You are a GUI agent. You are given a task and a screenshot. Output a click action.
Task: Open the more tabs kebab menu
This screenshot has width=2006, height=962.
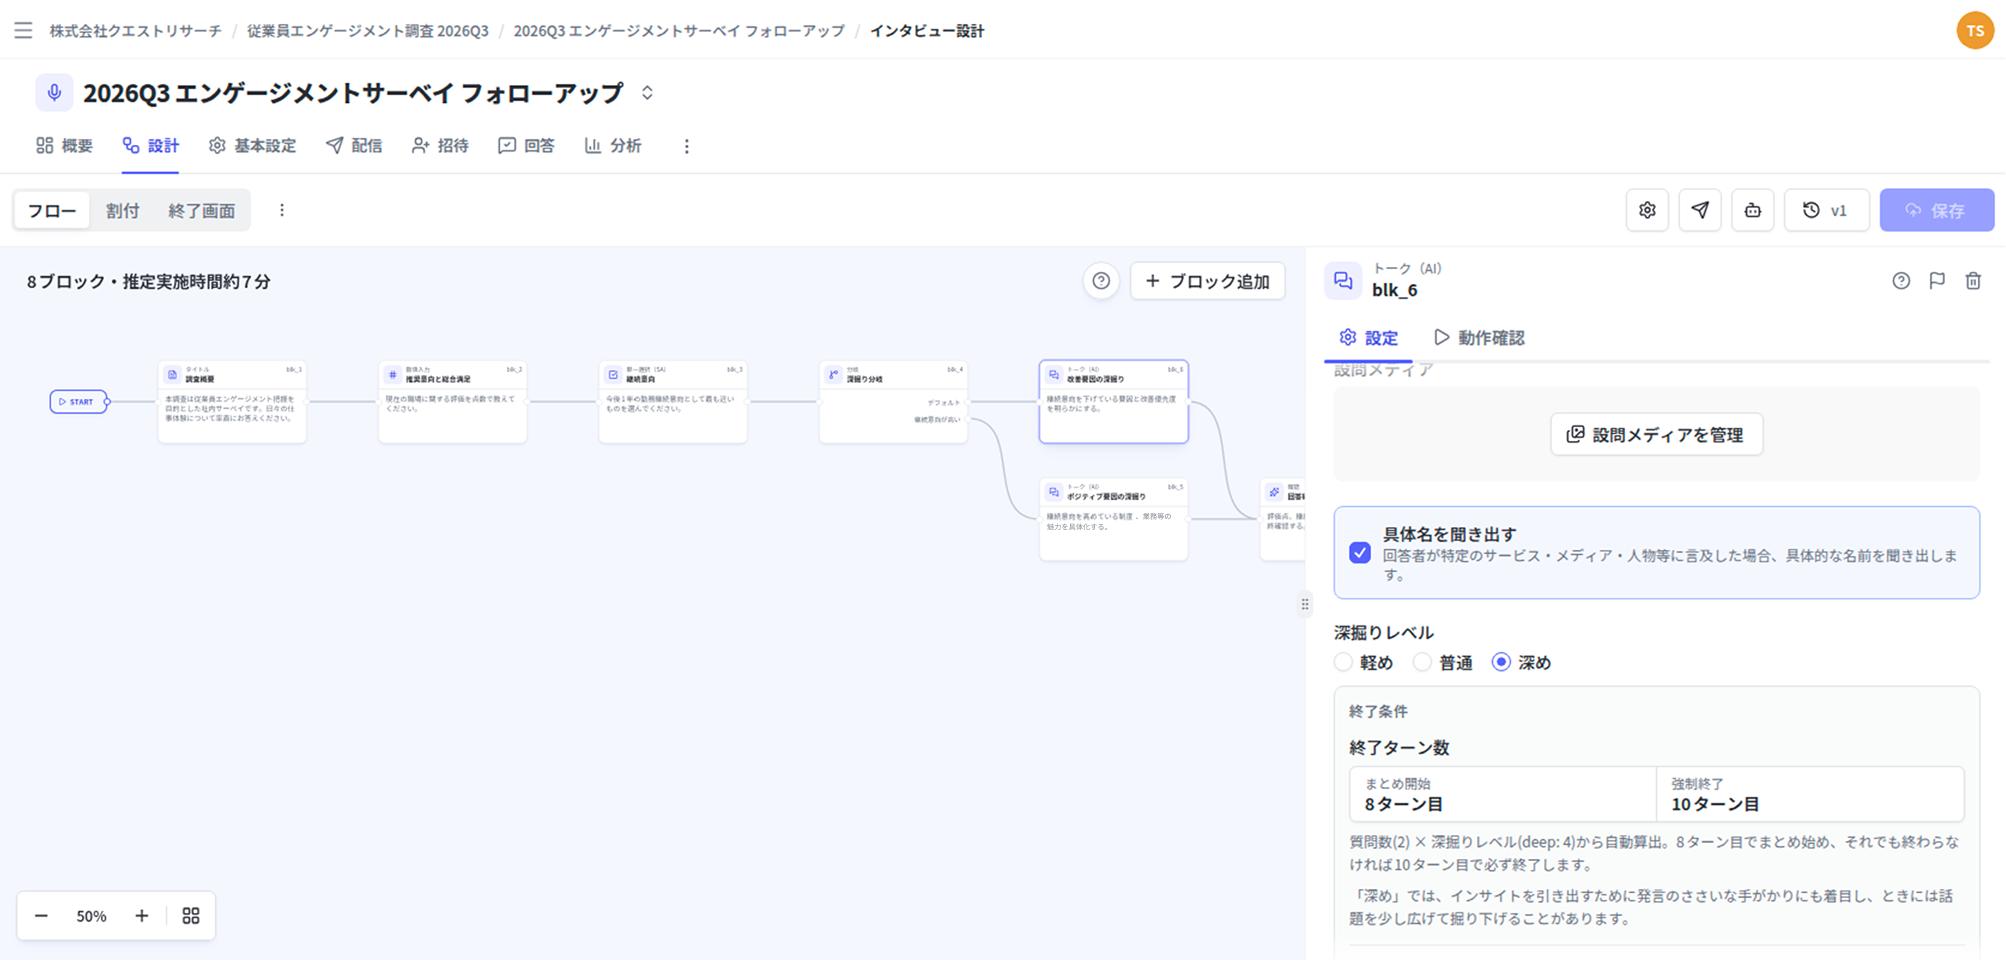(686, 146)
